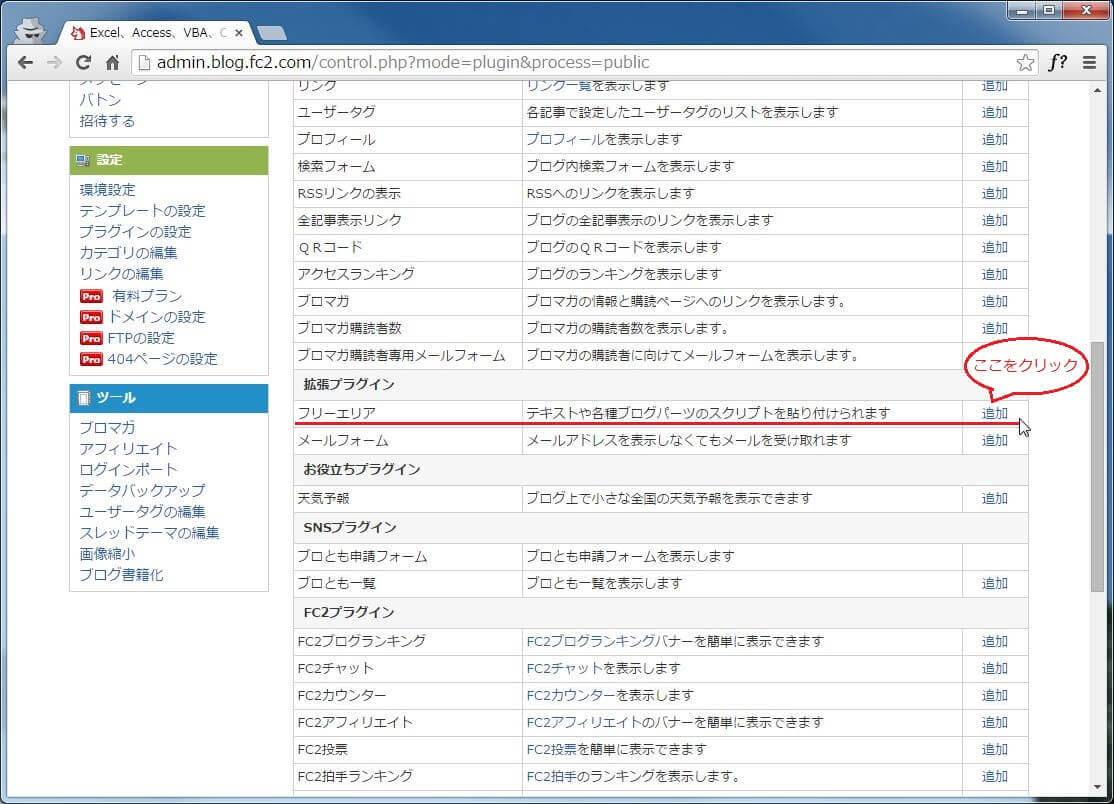The width and height of the screenshot is (1114, 804).
Task: Reload the page with the refresh icon
Action: click(84, 62)
